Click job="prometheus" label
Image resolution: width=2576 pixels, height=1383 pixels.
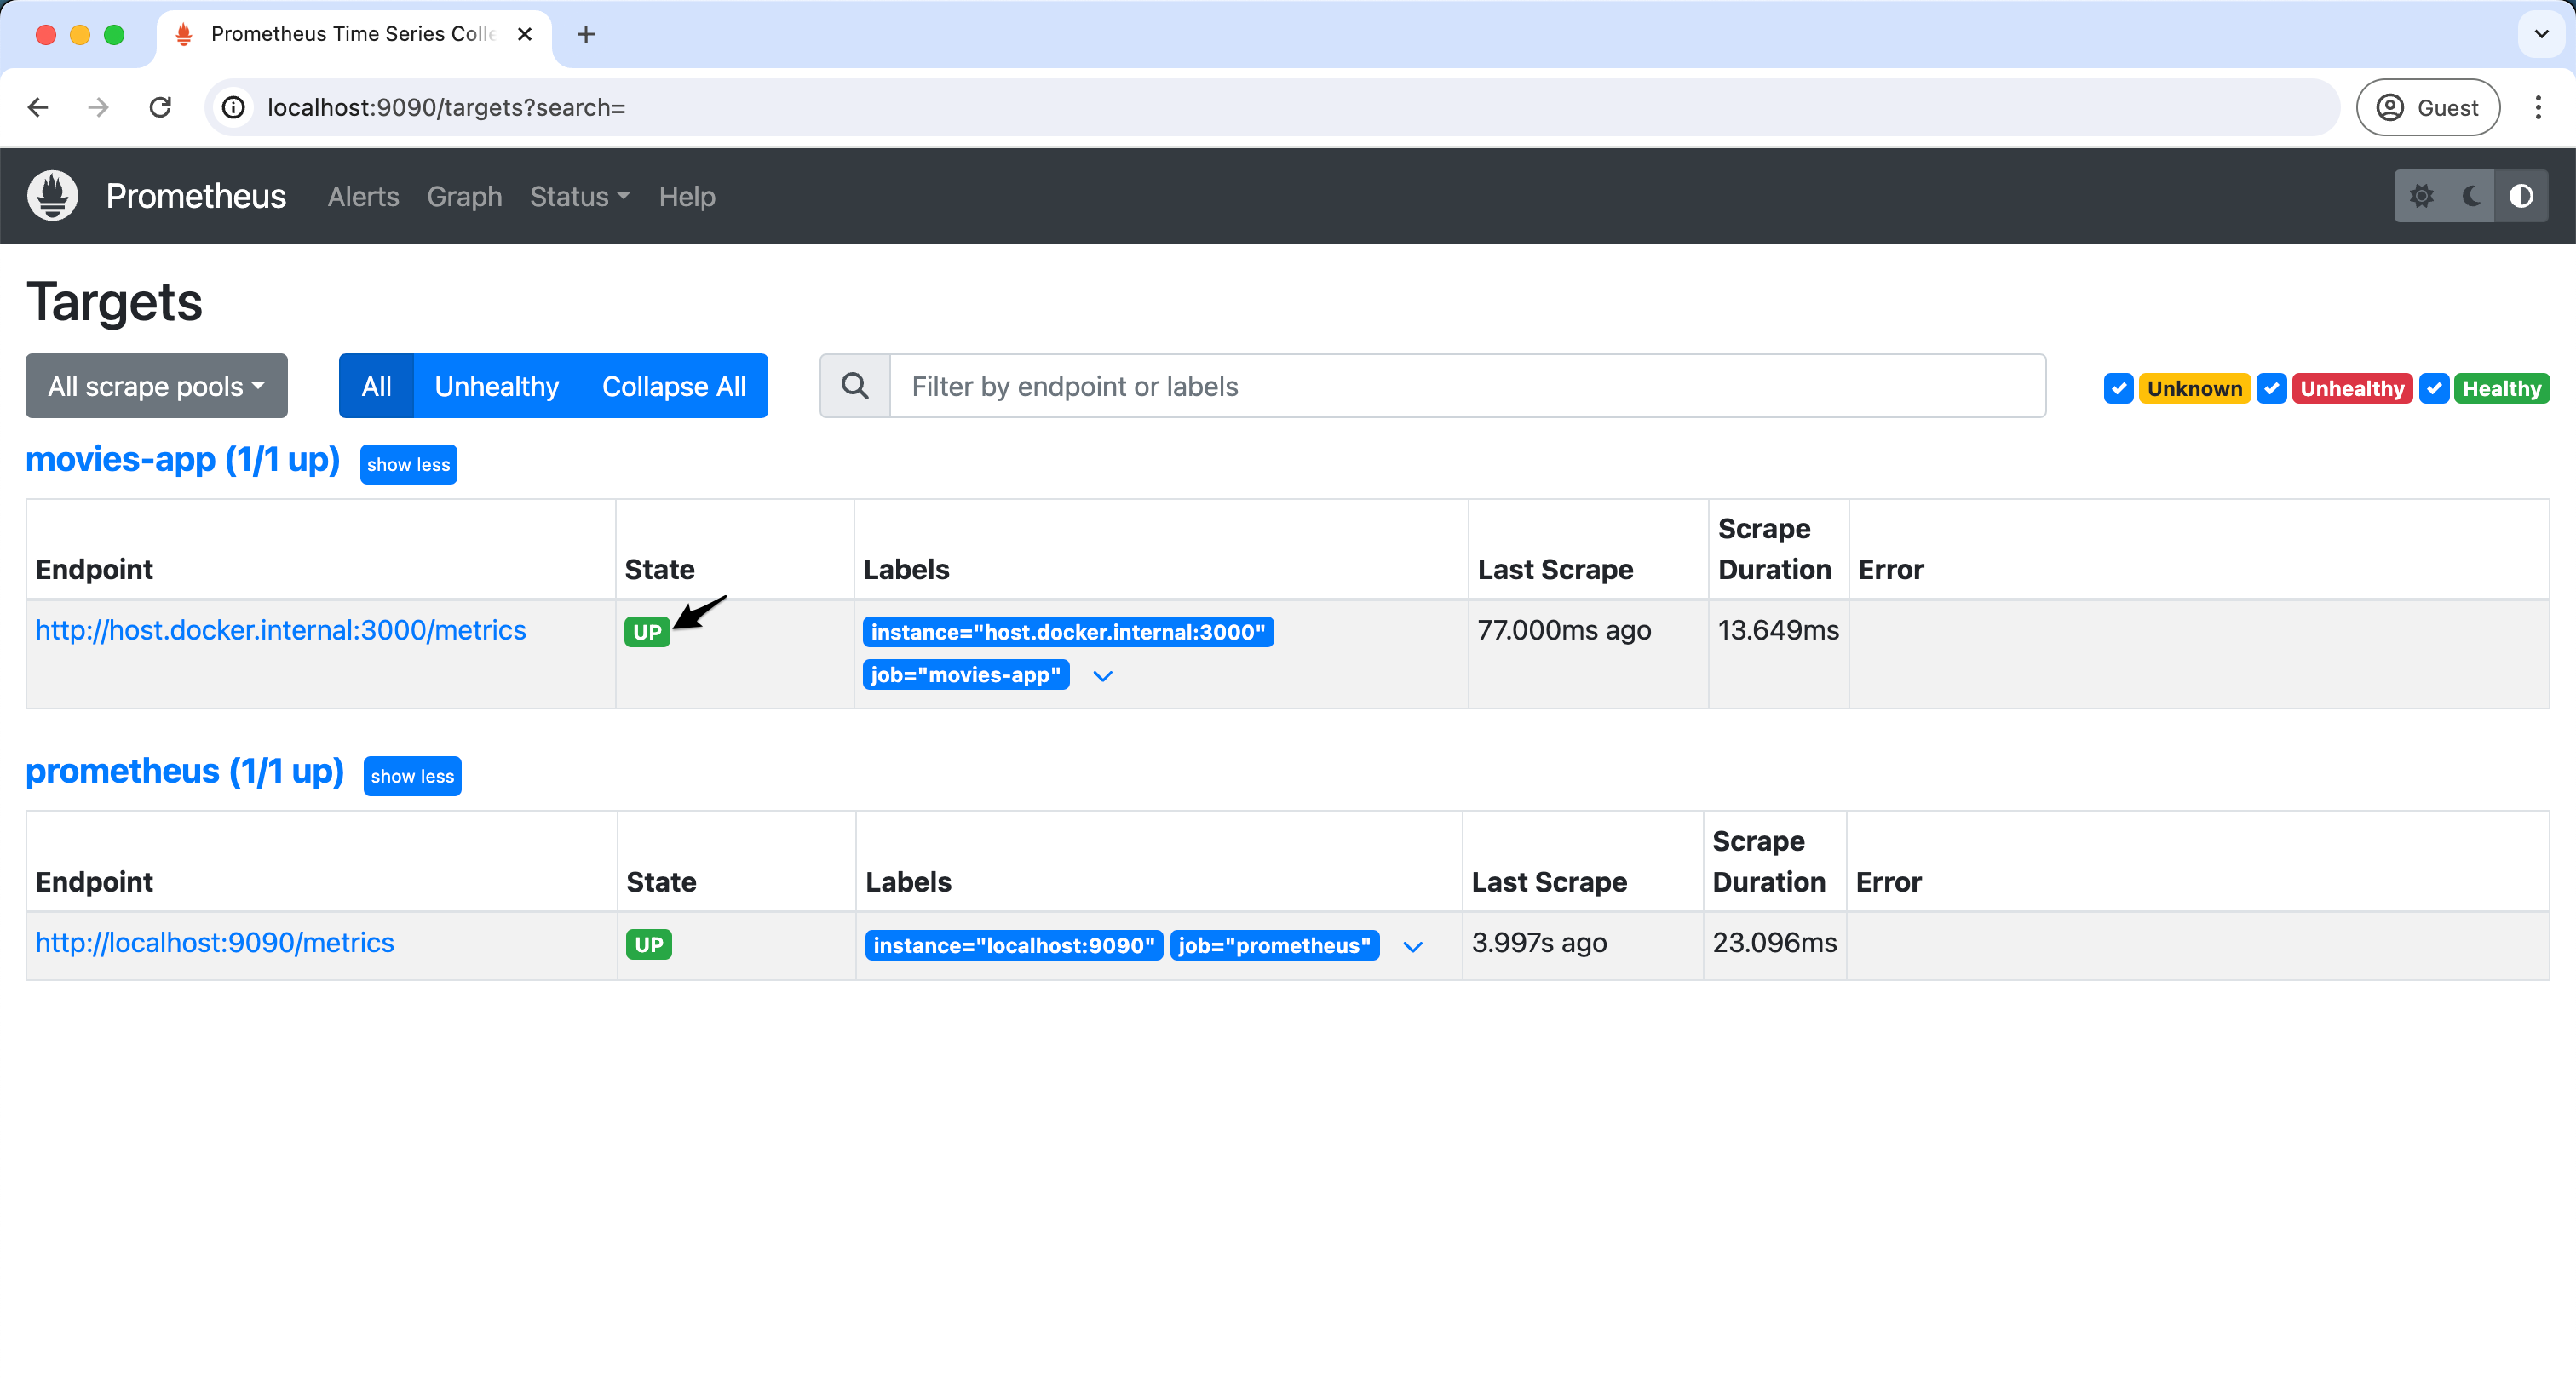[1275, 946]
